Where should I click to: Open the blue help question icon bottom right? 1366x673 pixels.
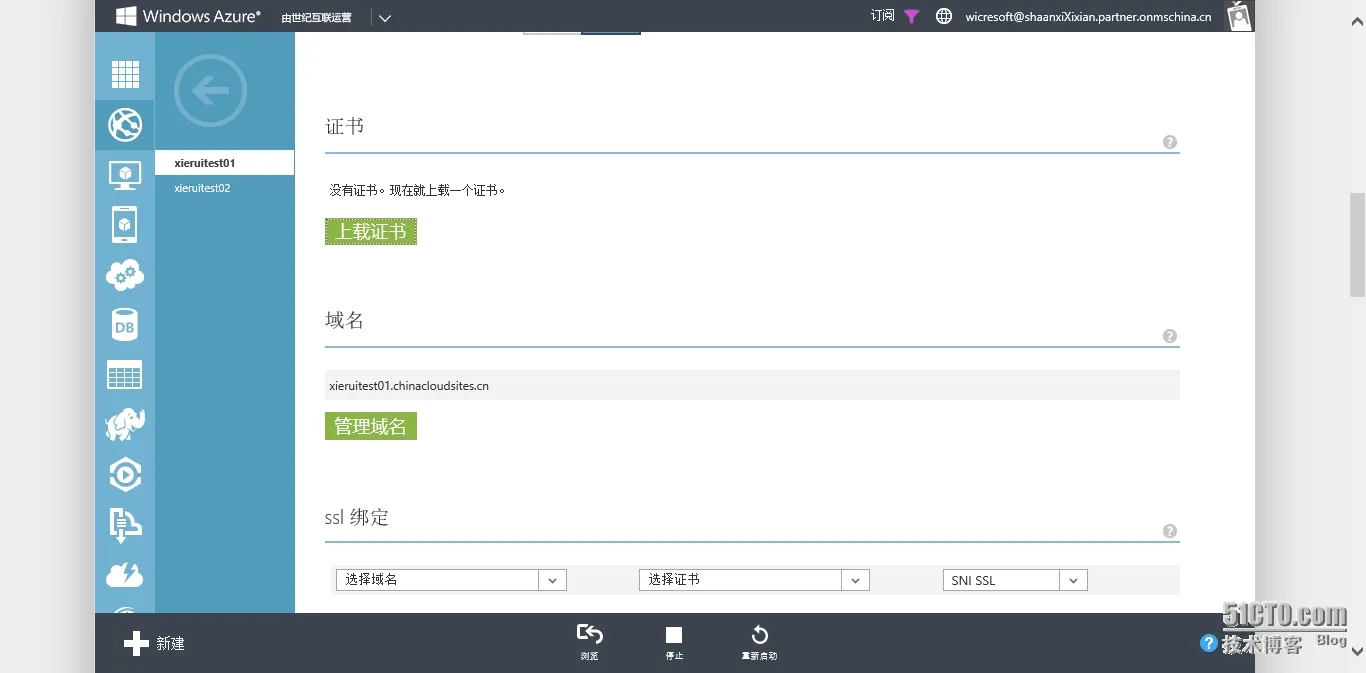coord(1209,643)
